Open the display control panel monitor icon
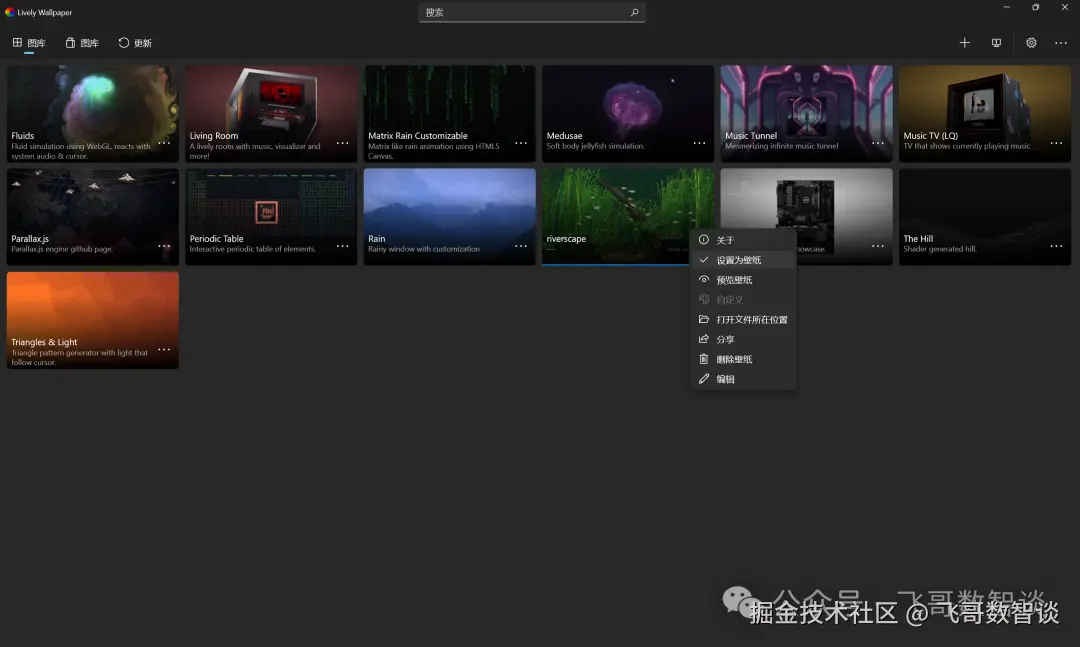The width and height of the screenshot is (1080, 647). [x=996, y=43]
